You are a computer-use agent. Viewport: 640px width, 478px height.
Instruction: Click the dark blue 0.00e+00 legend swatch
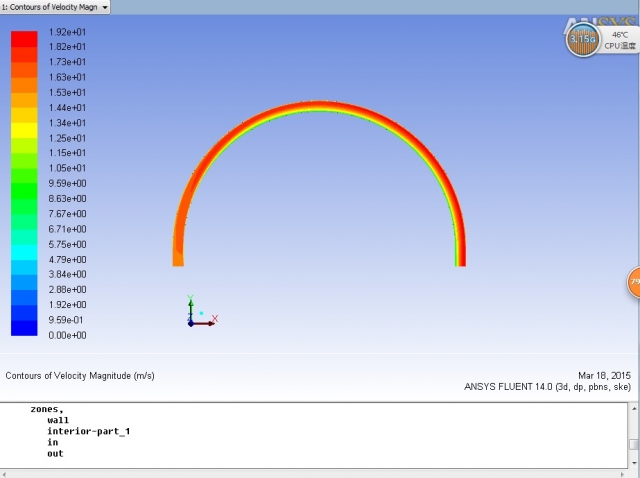[x=24, y=328]
